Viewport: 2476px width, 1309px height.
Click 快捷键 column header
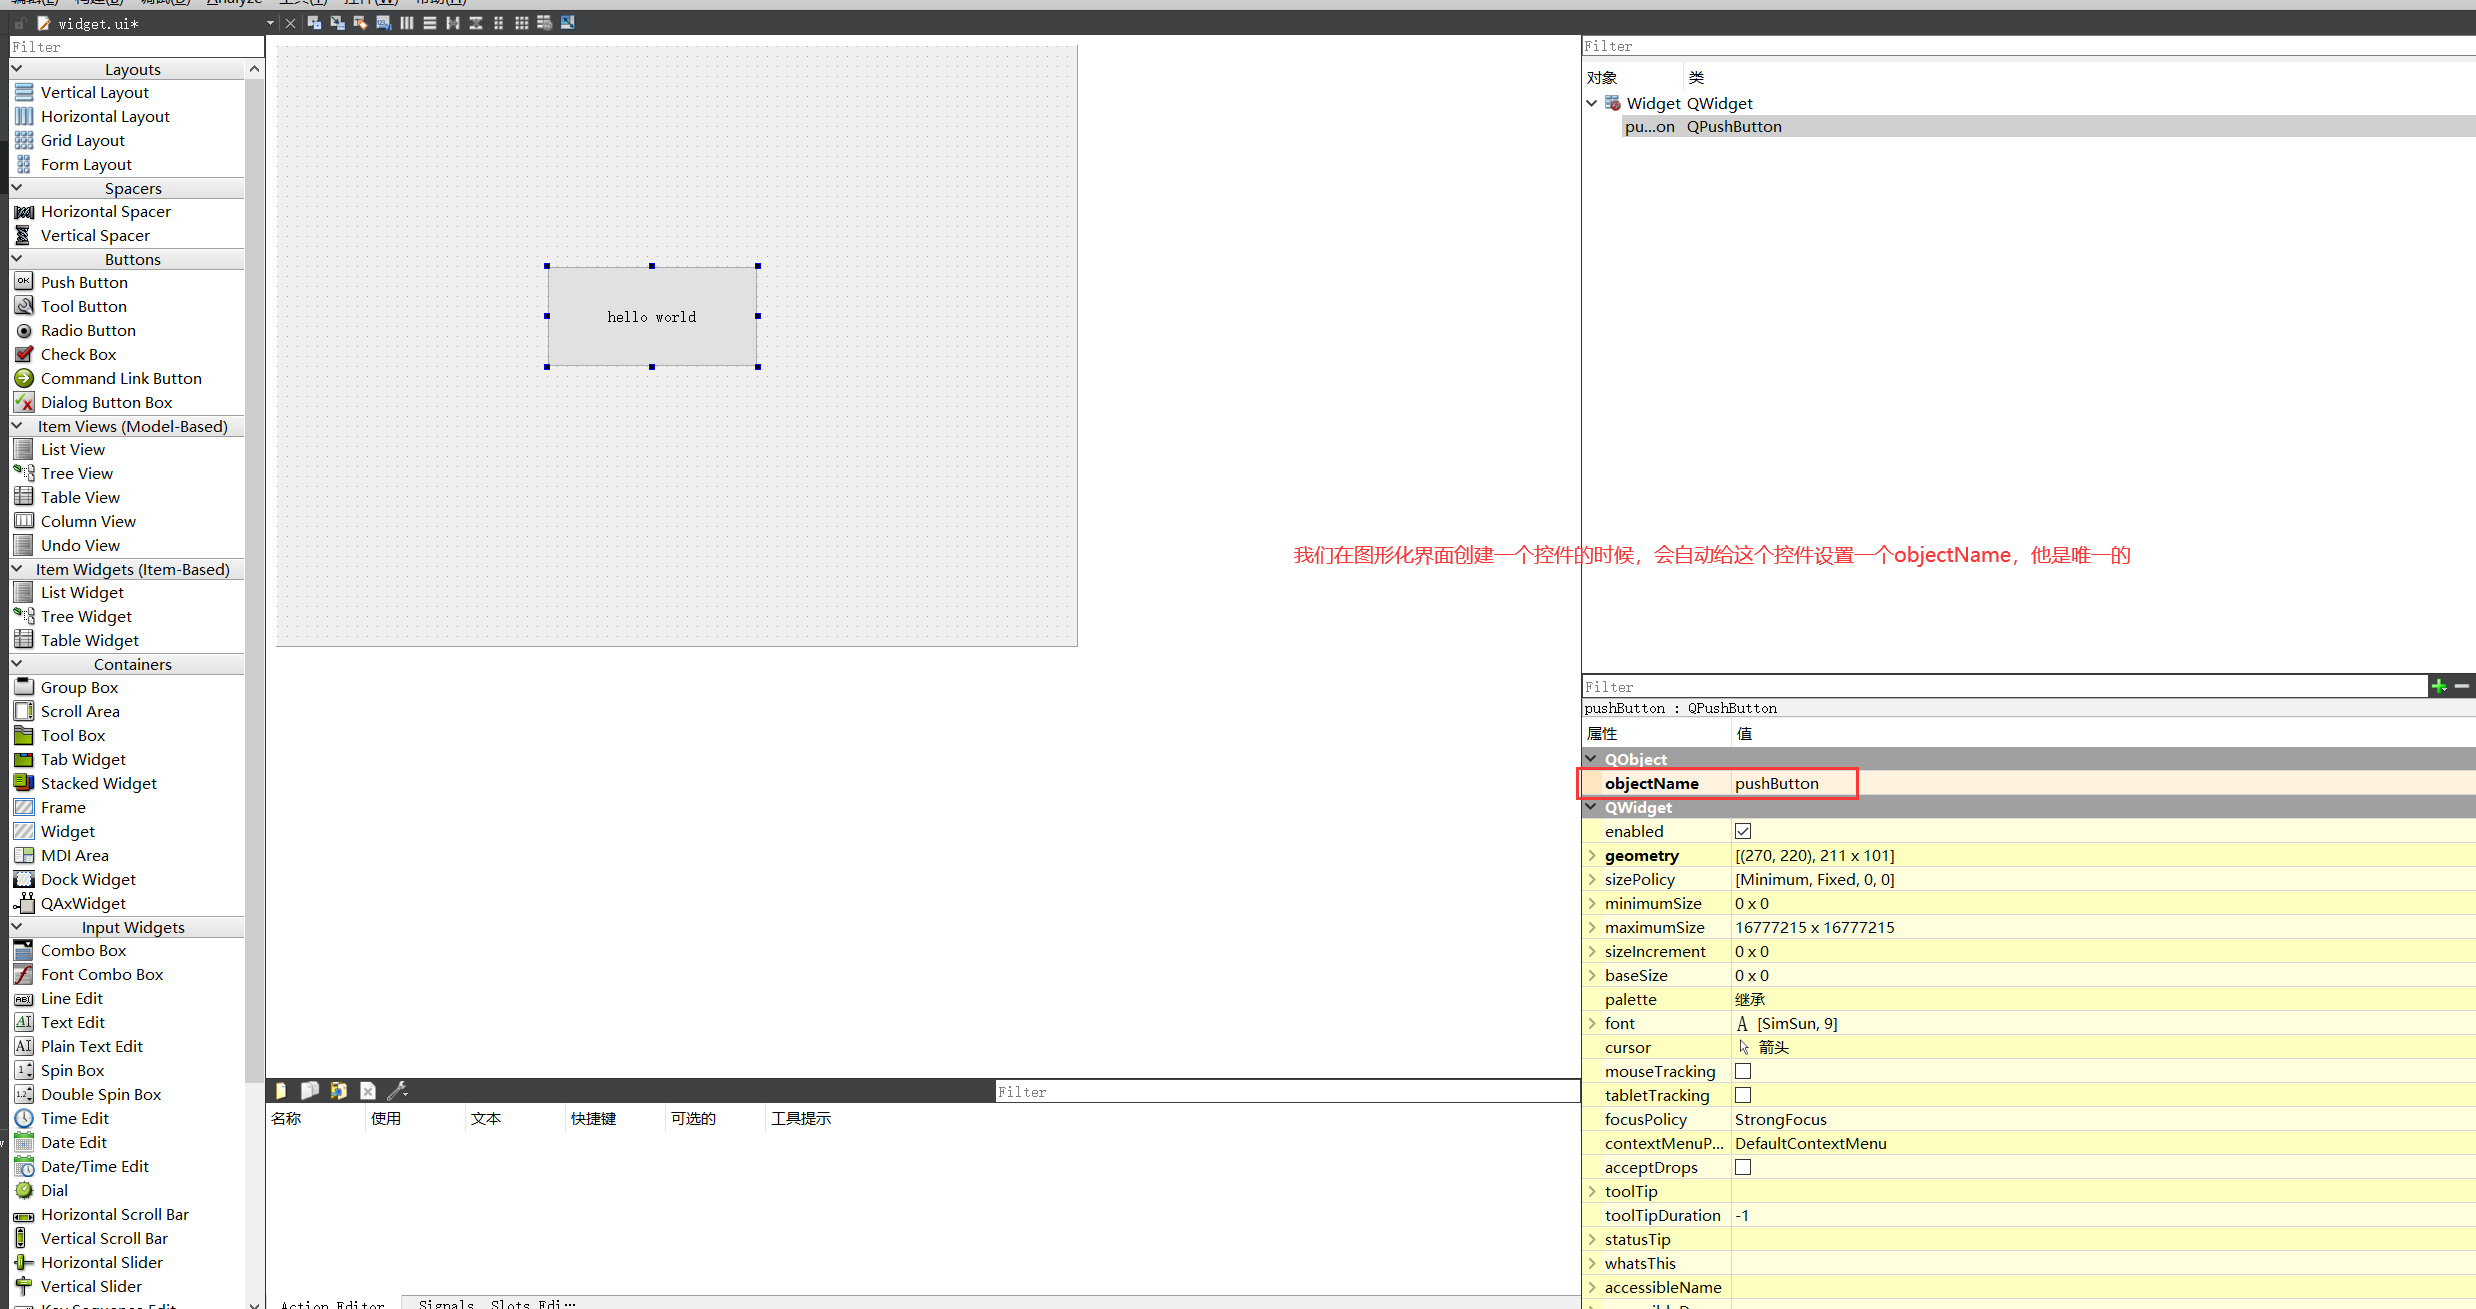593,1118
